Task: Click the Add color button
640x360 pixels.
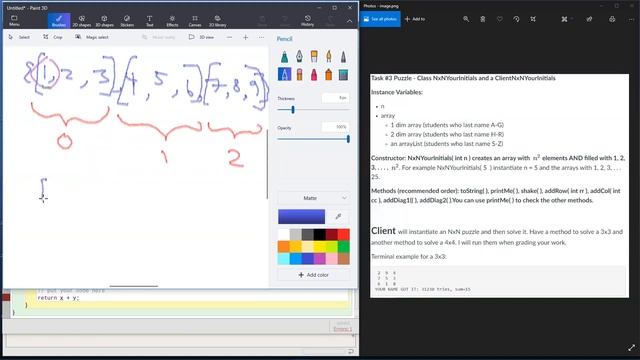Action: [313, 275]
